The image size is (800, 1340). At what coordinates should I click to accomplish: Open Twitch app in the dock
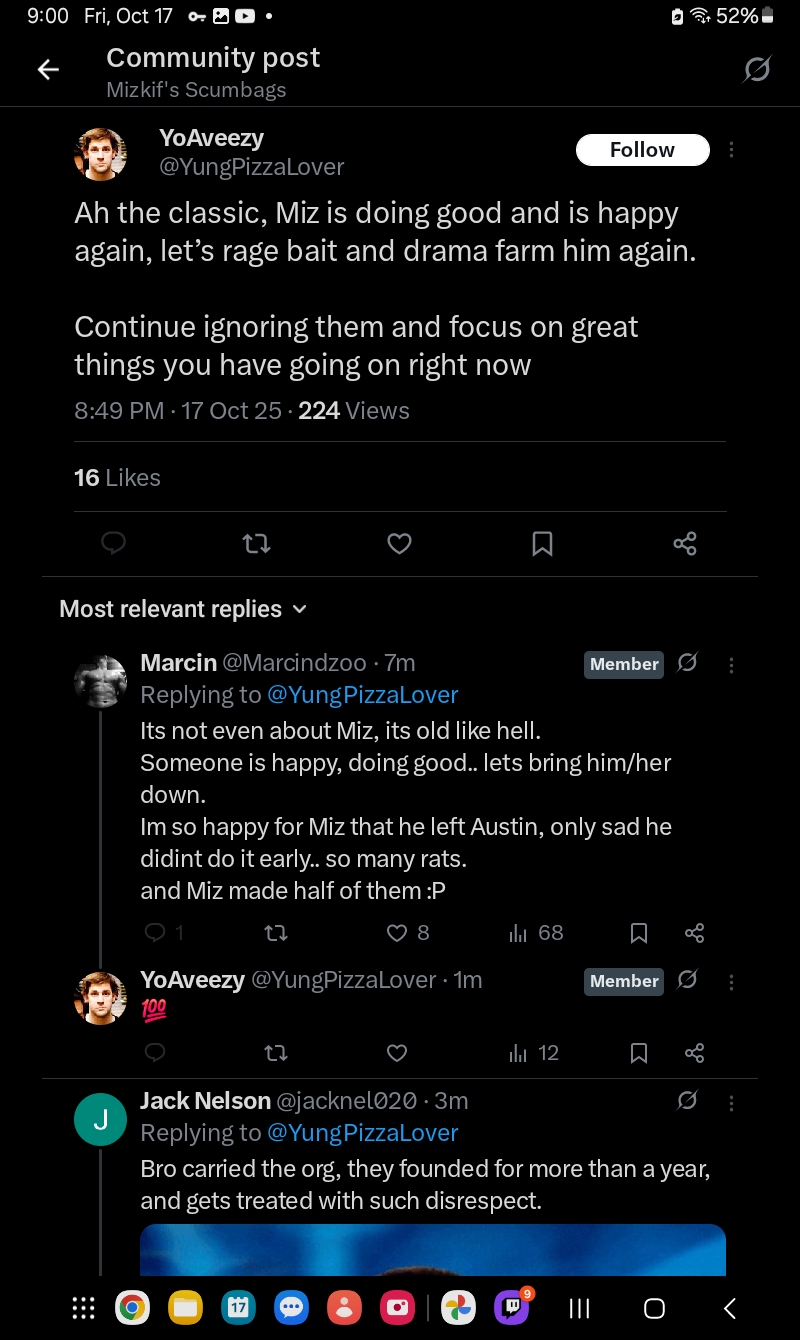[512, 1307]
